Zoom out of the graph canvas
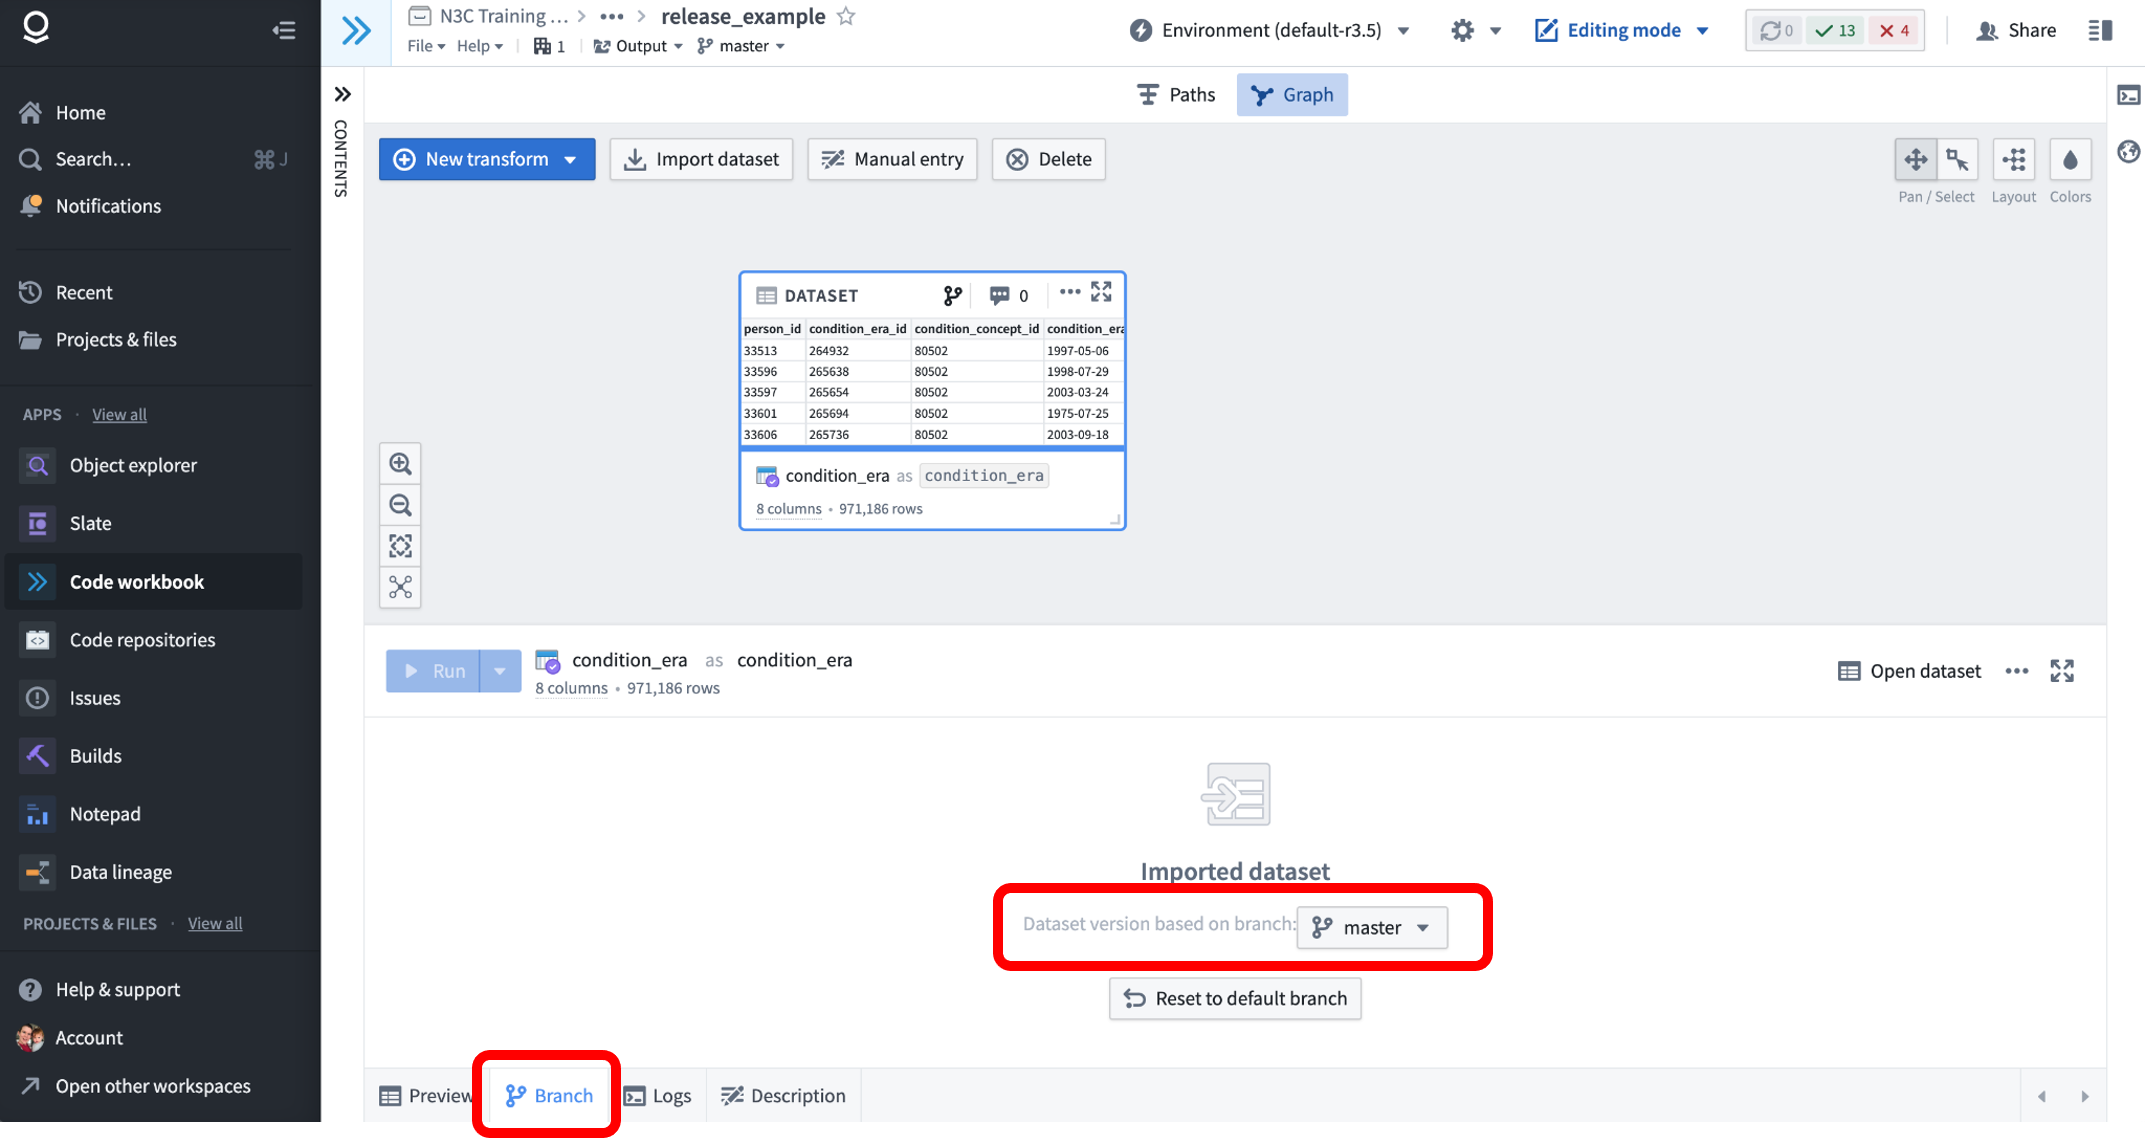2145x1145 pixels. [x=400, y=505]
